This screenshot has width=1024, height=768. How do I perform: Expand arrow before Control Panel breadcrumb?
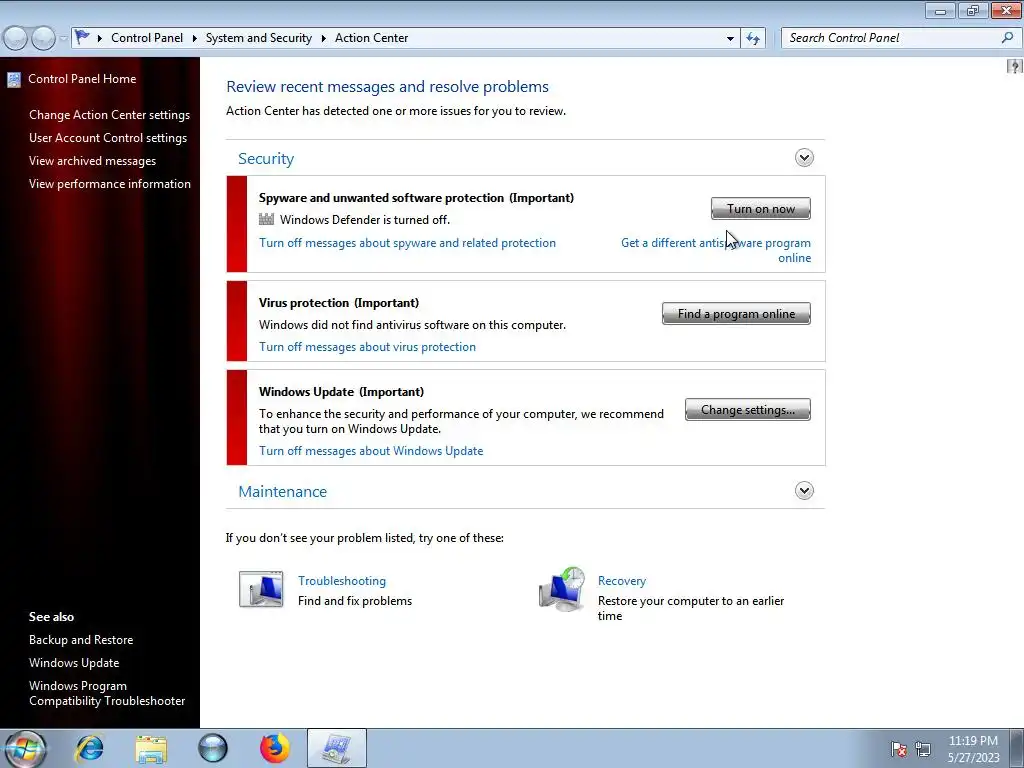point(100,39)
